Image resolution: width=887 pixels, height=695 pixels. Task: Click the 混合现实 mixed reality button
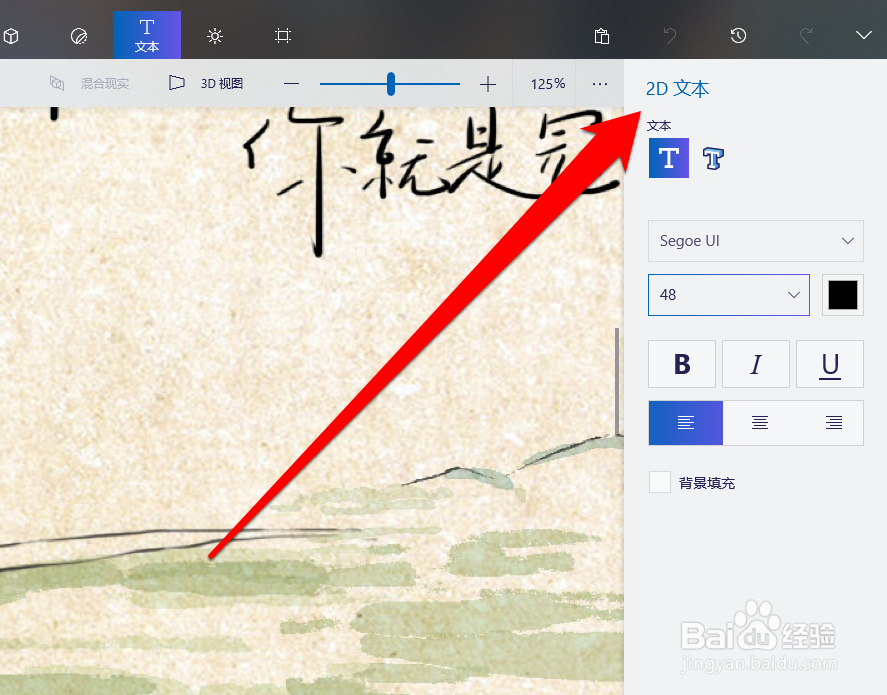pos(89,84)
